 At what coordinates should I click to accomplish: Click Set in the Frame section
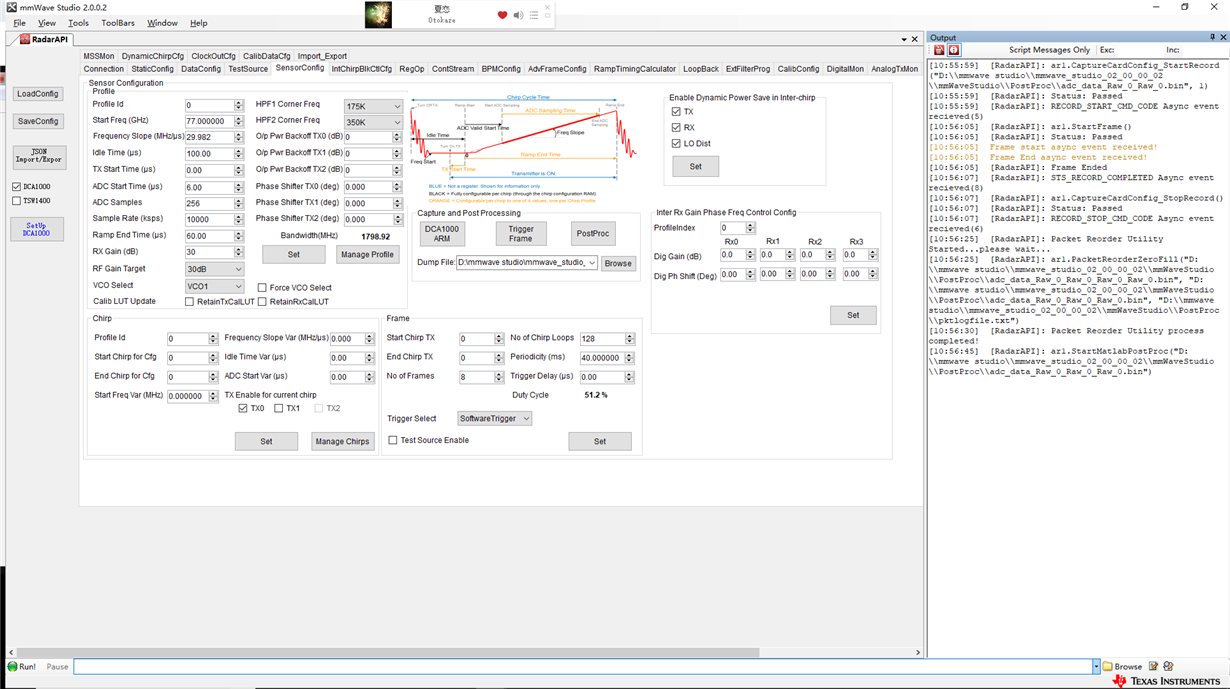coord(600,441)
